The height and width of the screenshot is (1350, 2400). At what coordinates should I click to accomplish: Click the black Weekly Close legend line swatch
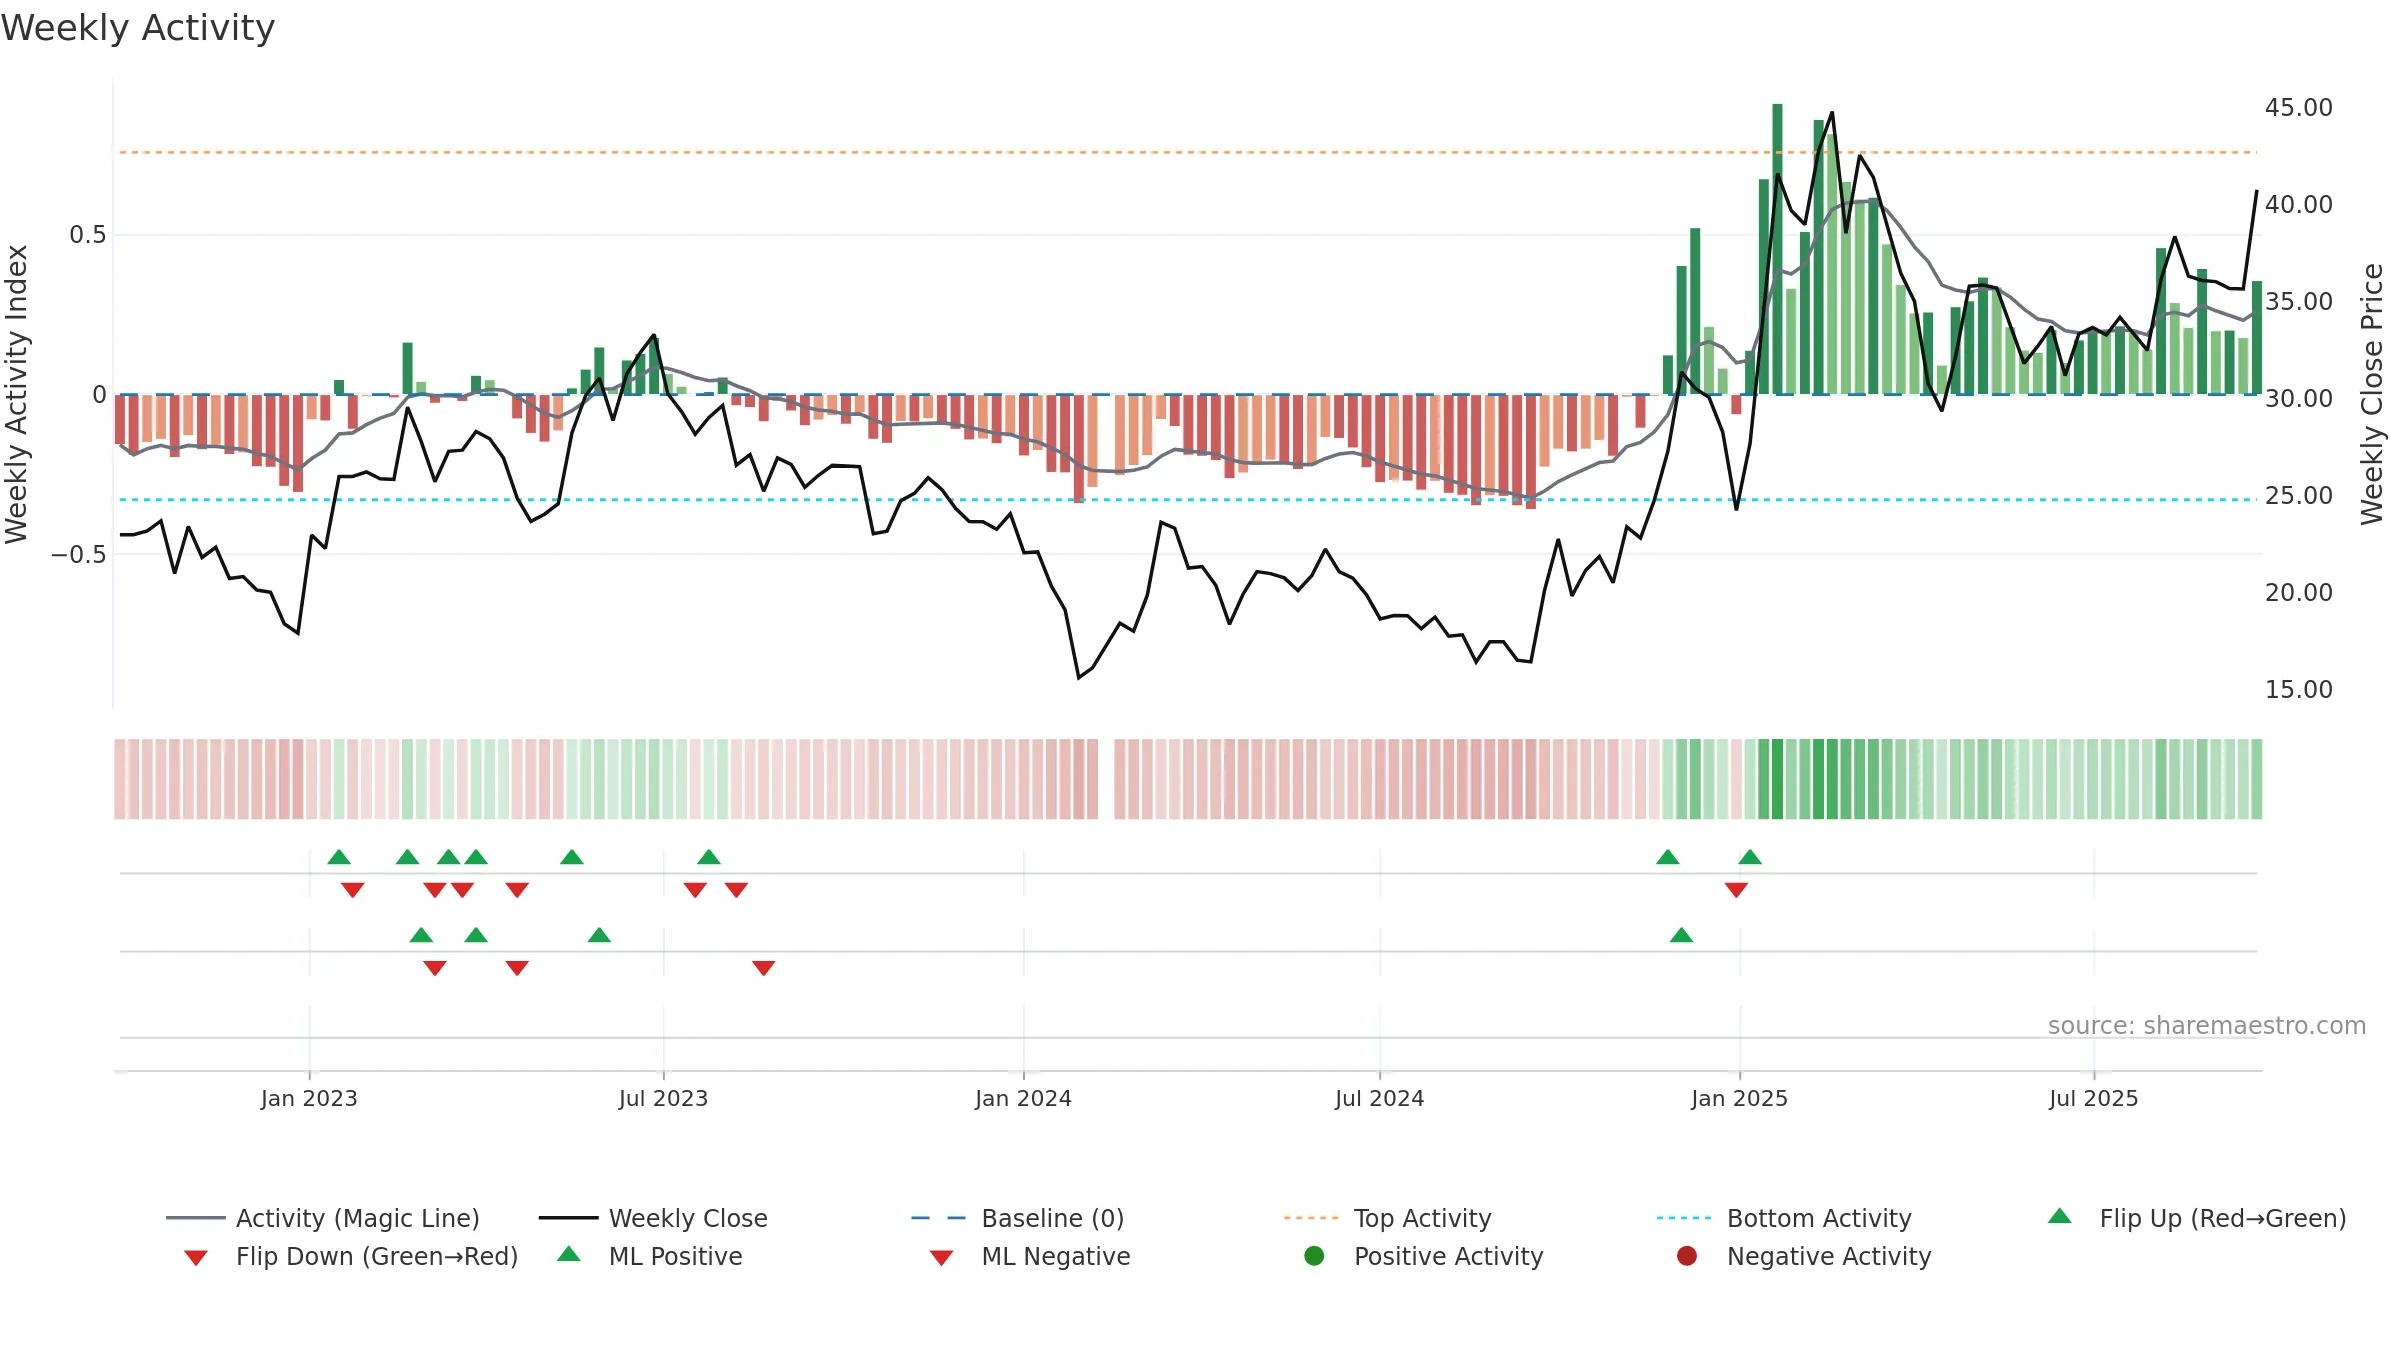[x=569, y=1218]
